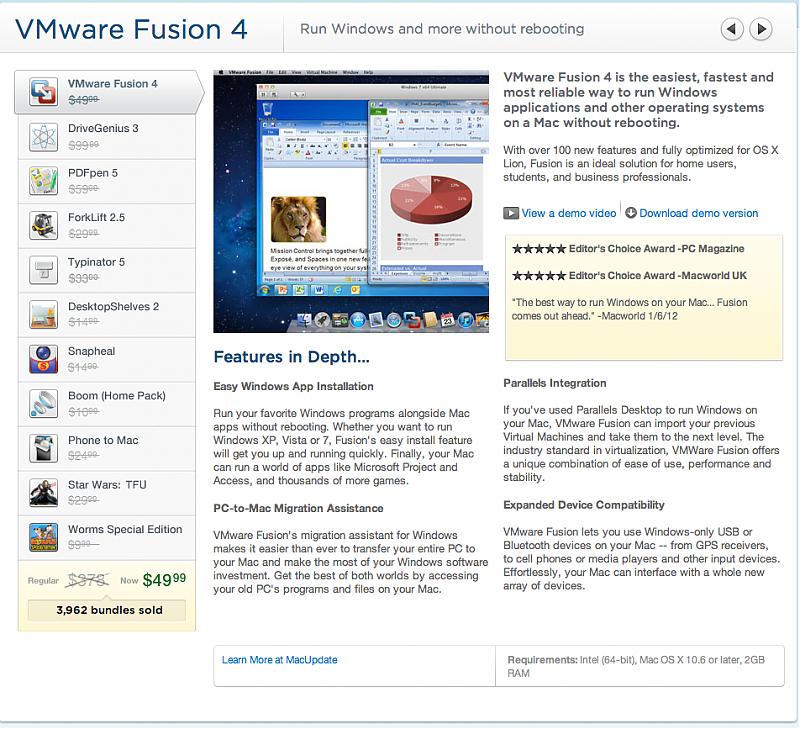Image resolution: width=800 pixels, height=729 pixels.
Task: Click the PDFpen 5 icon
Action: pos(44,180)
